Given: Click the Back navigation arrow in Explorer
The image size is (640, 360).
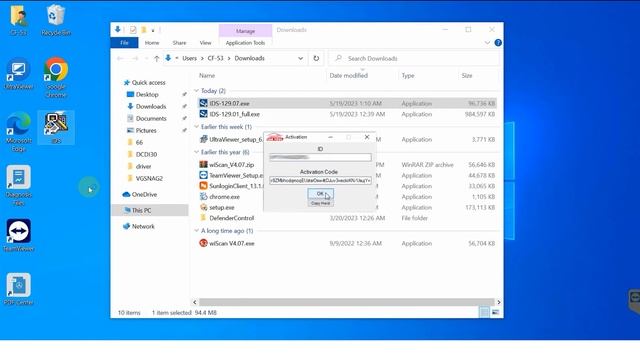Looking at the screenshot, I should tap(120, 59).
